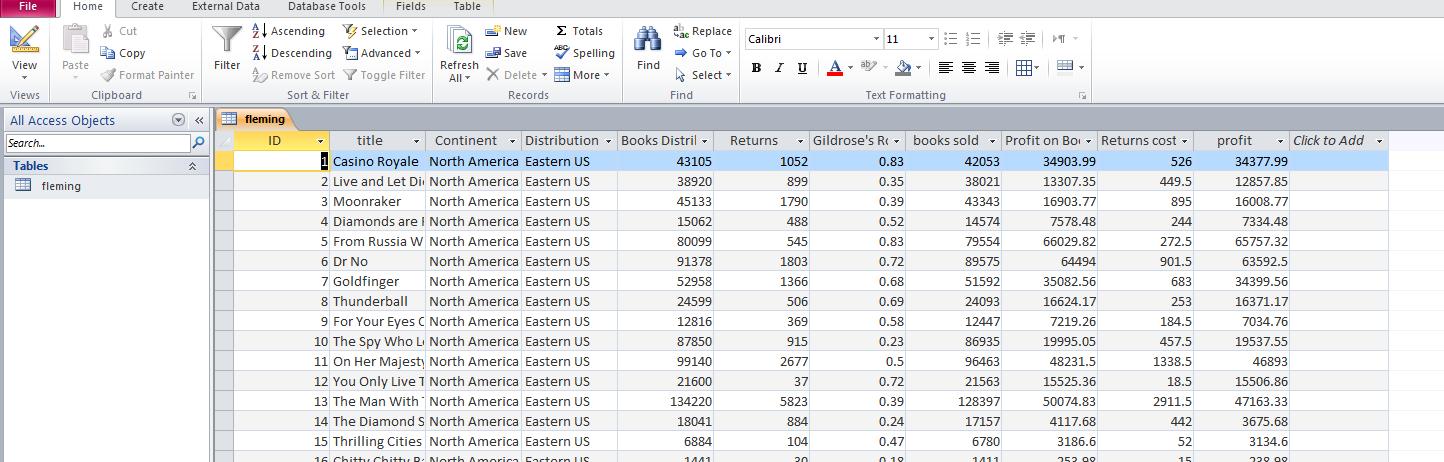The image size is (1444, 462).
Task: Click the numbered list icon
Action: (973, 39)
